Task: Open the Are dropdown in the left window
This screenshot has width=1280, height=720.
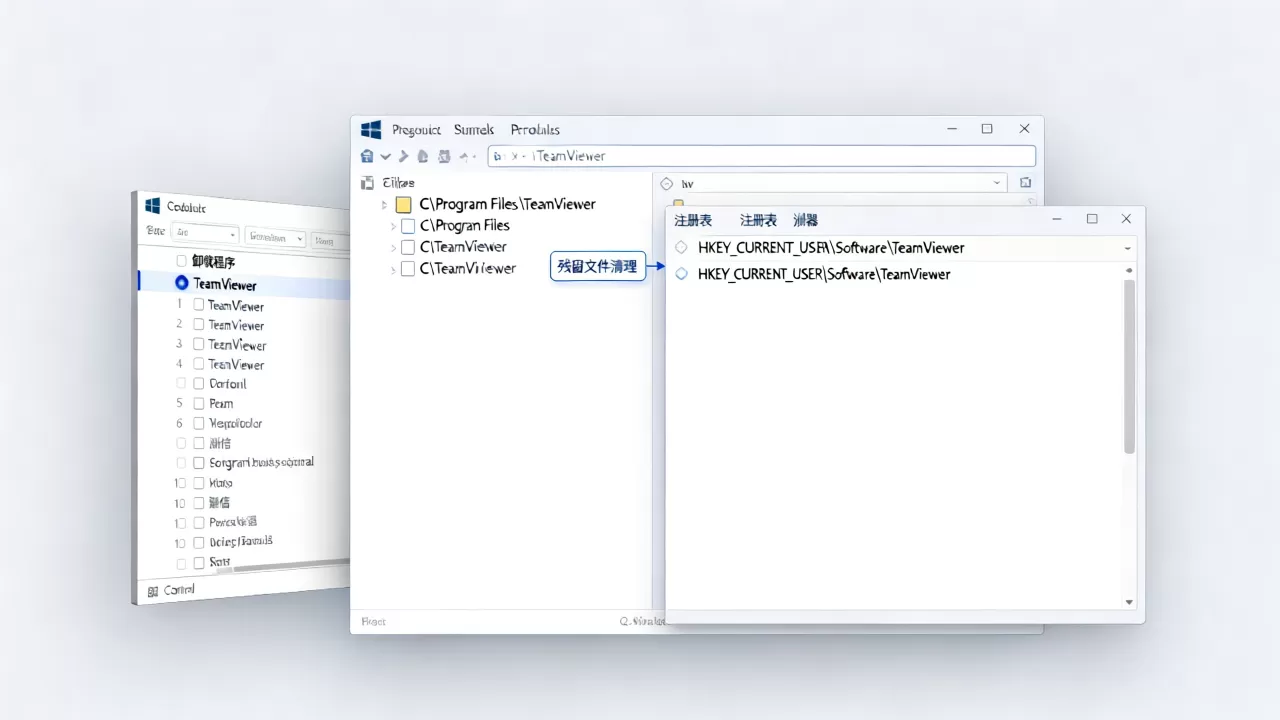Action: pyautogui.click(x=205, y=235)
